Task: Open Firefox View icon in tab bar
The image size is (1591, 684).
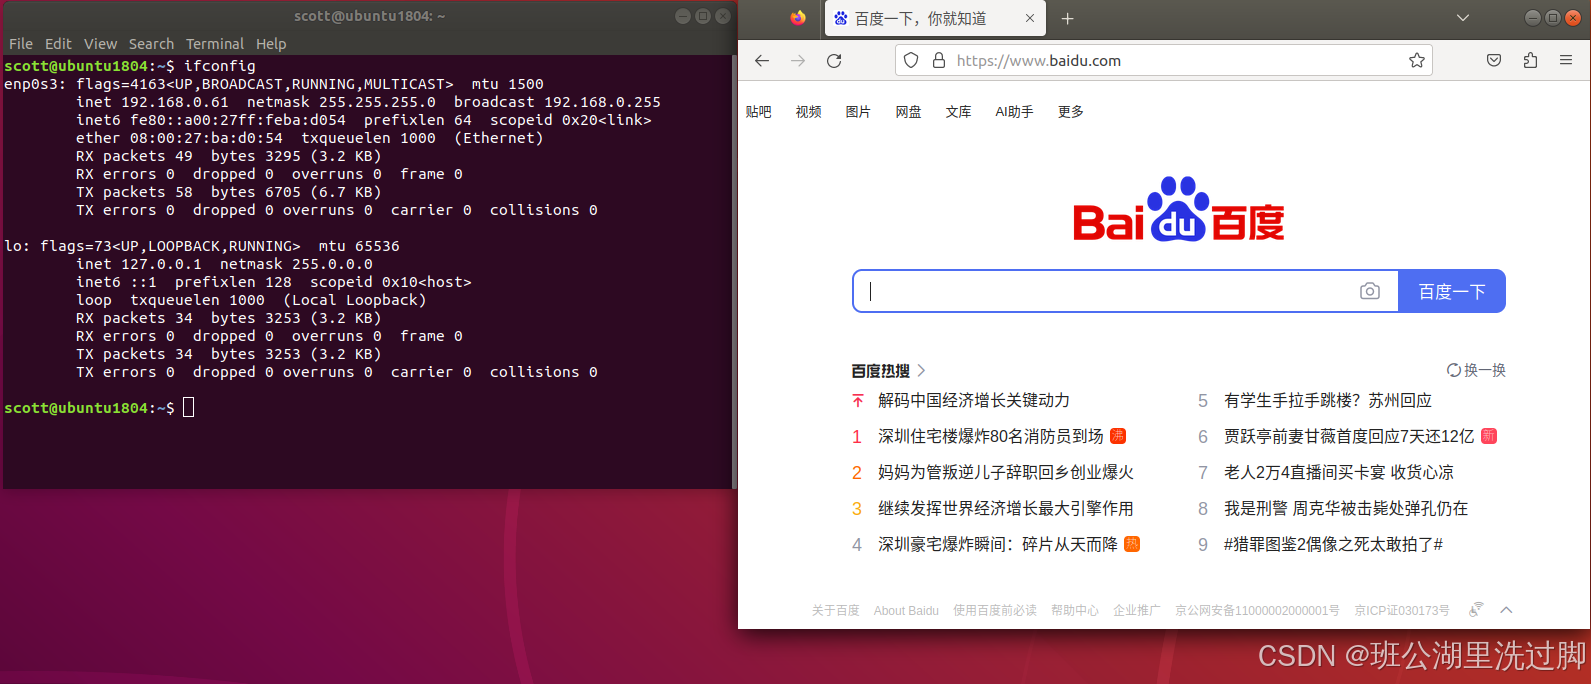Action: coord(798,18)
